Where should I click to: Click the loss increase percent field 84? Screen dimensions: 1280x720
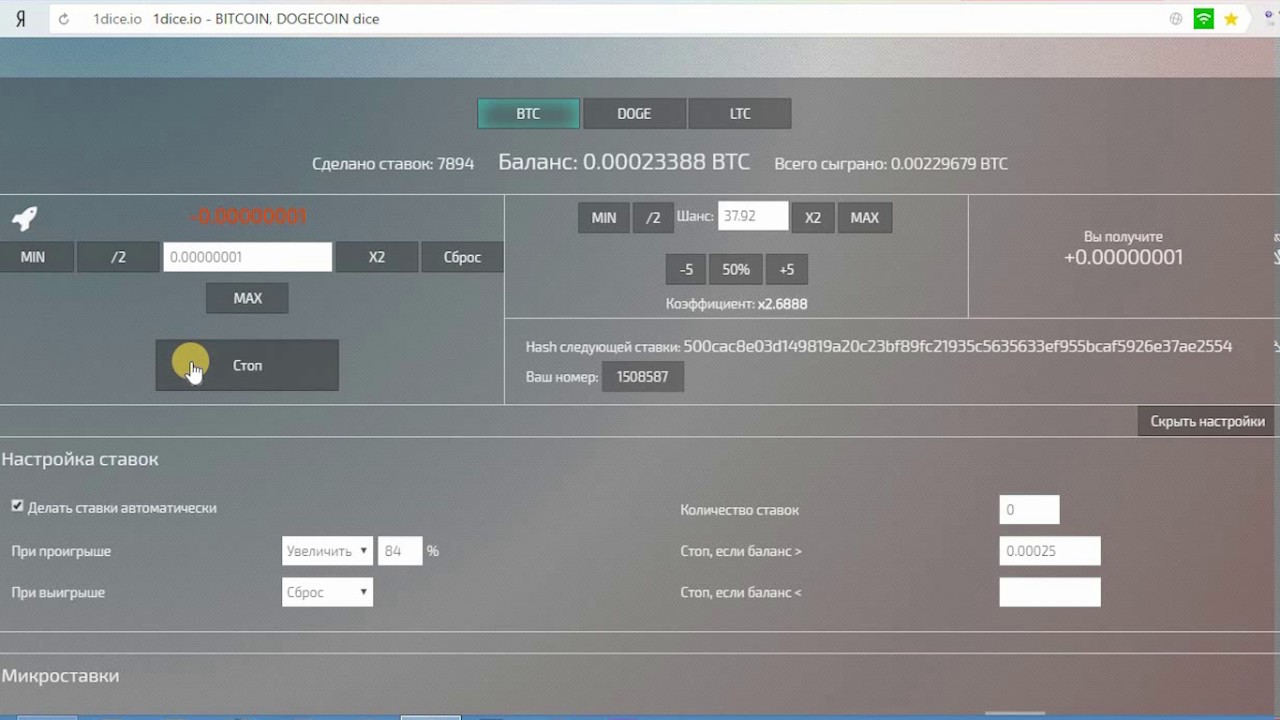[400, 551]
